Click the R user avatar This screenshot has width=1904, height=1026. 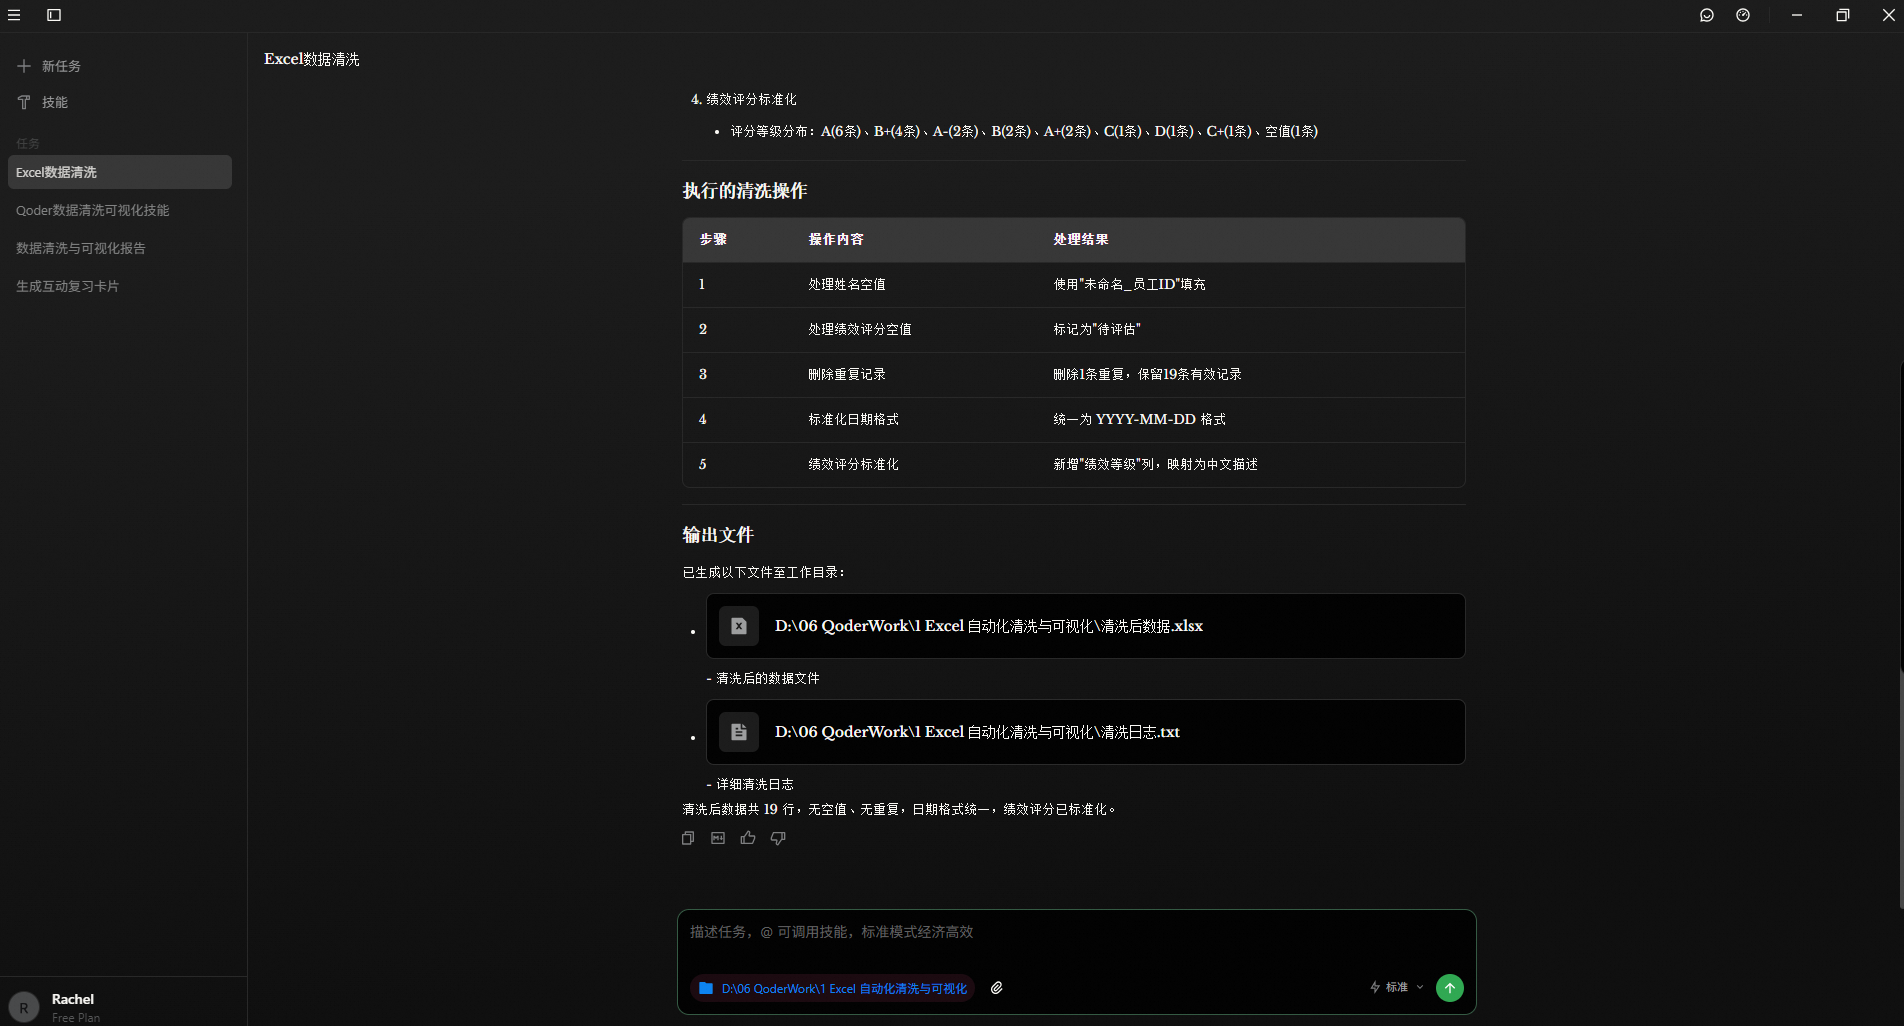[x=24, y=1008]
